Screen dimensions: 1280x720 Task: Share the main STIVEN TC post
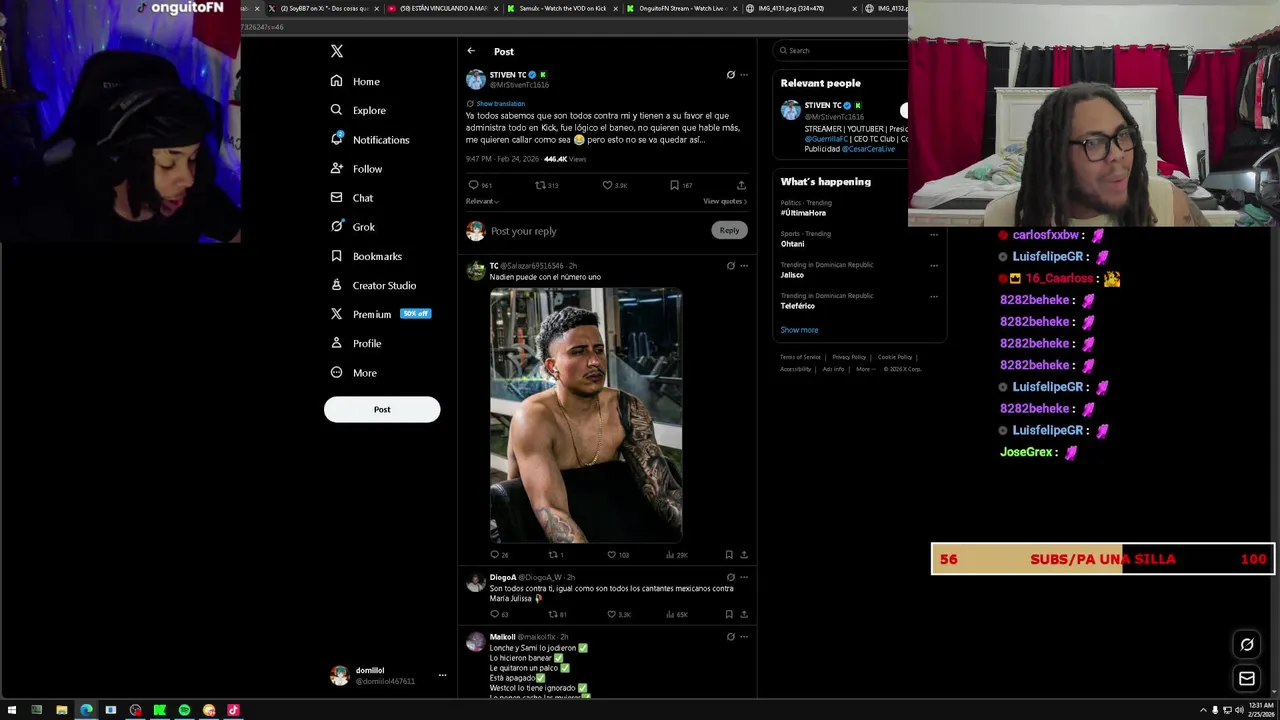741,185
